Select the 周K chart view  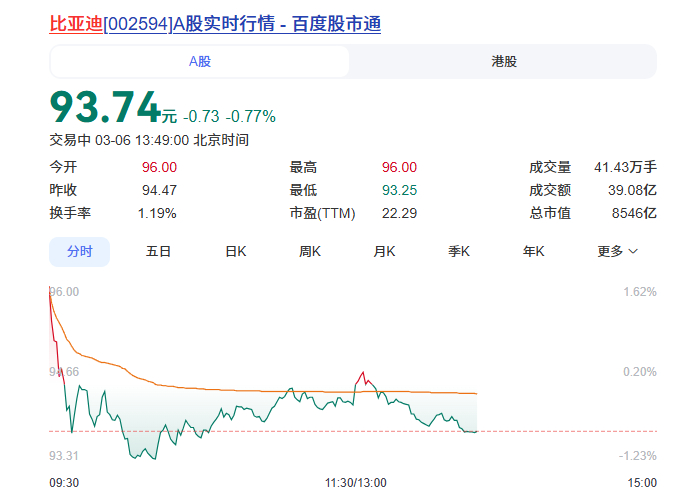pos(310,251)
